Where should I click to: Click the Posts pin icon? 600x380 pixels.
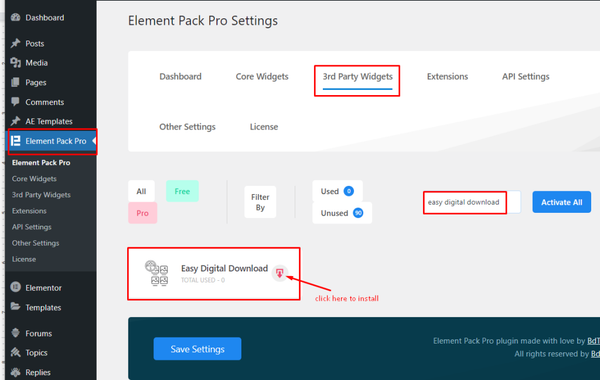16,43
